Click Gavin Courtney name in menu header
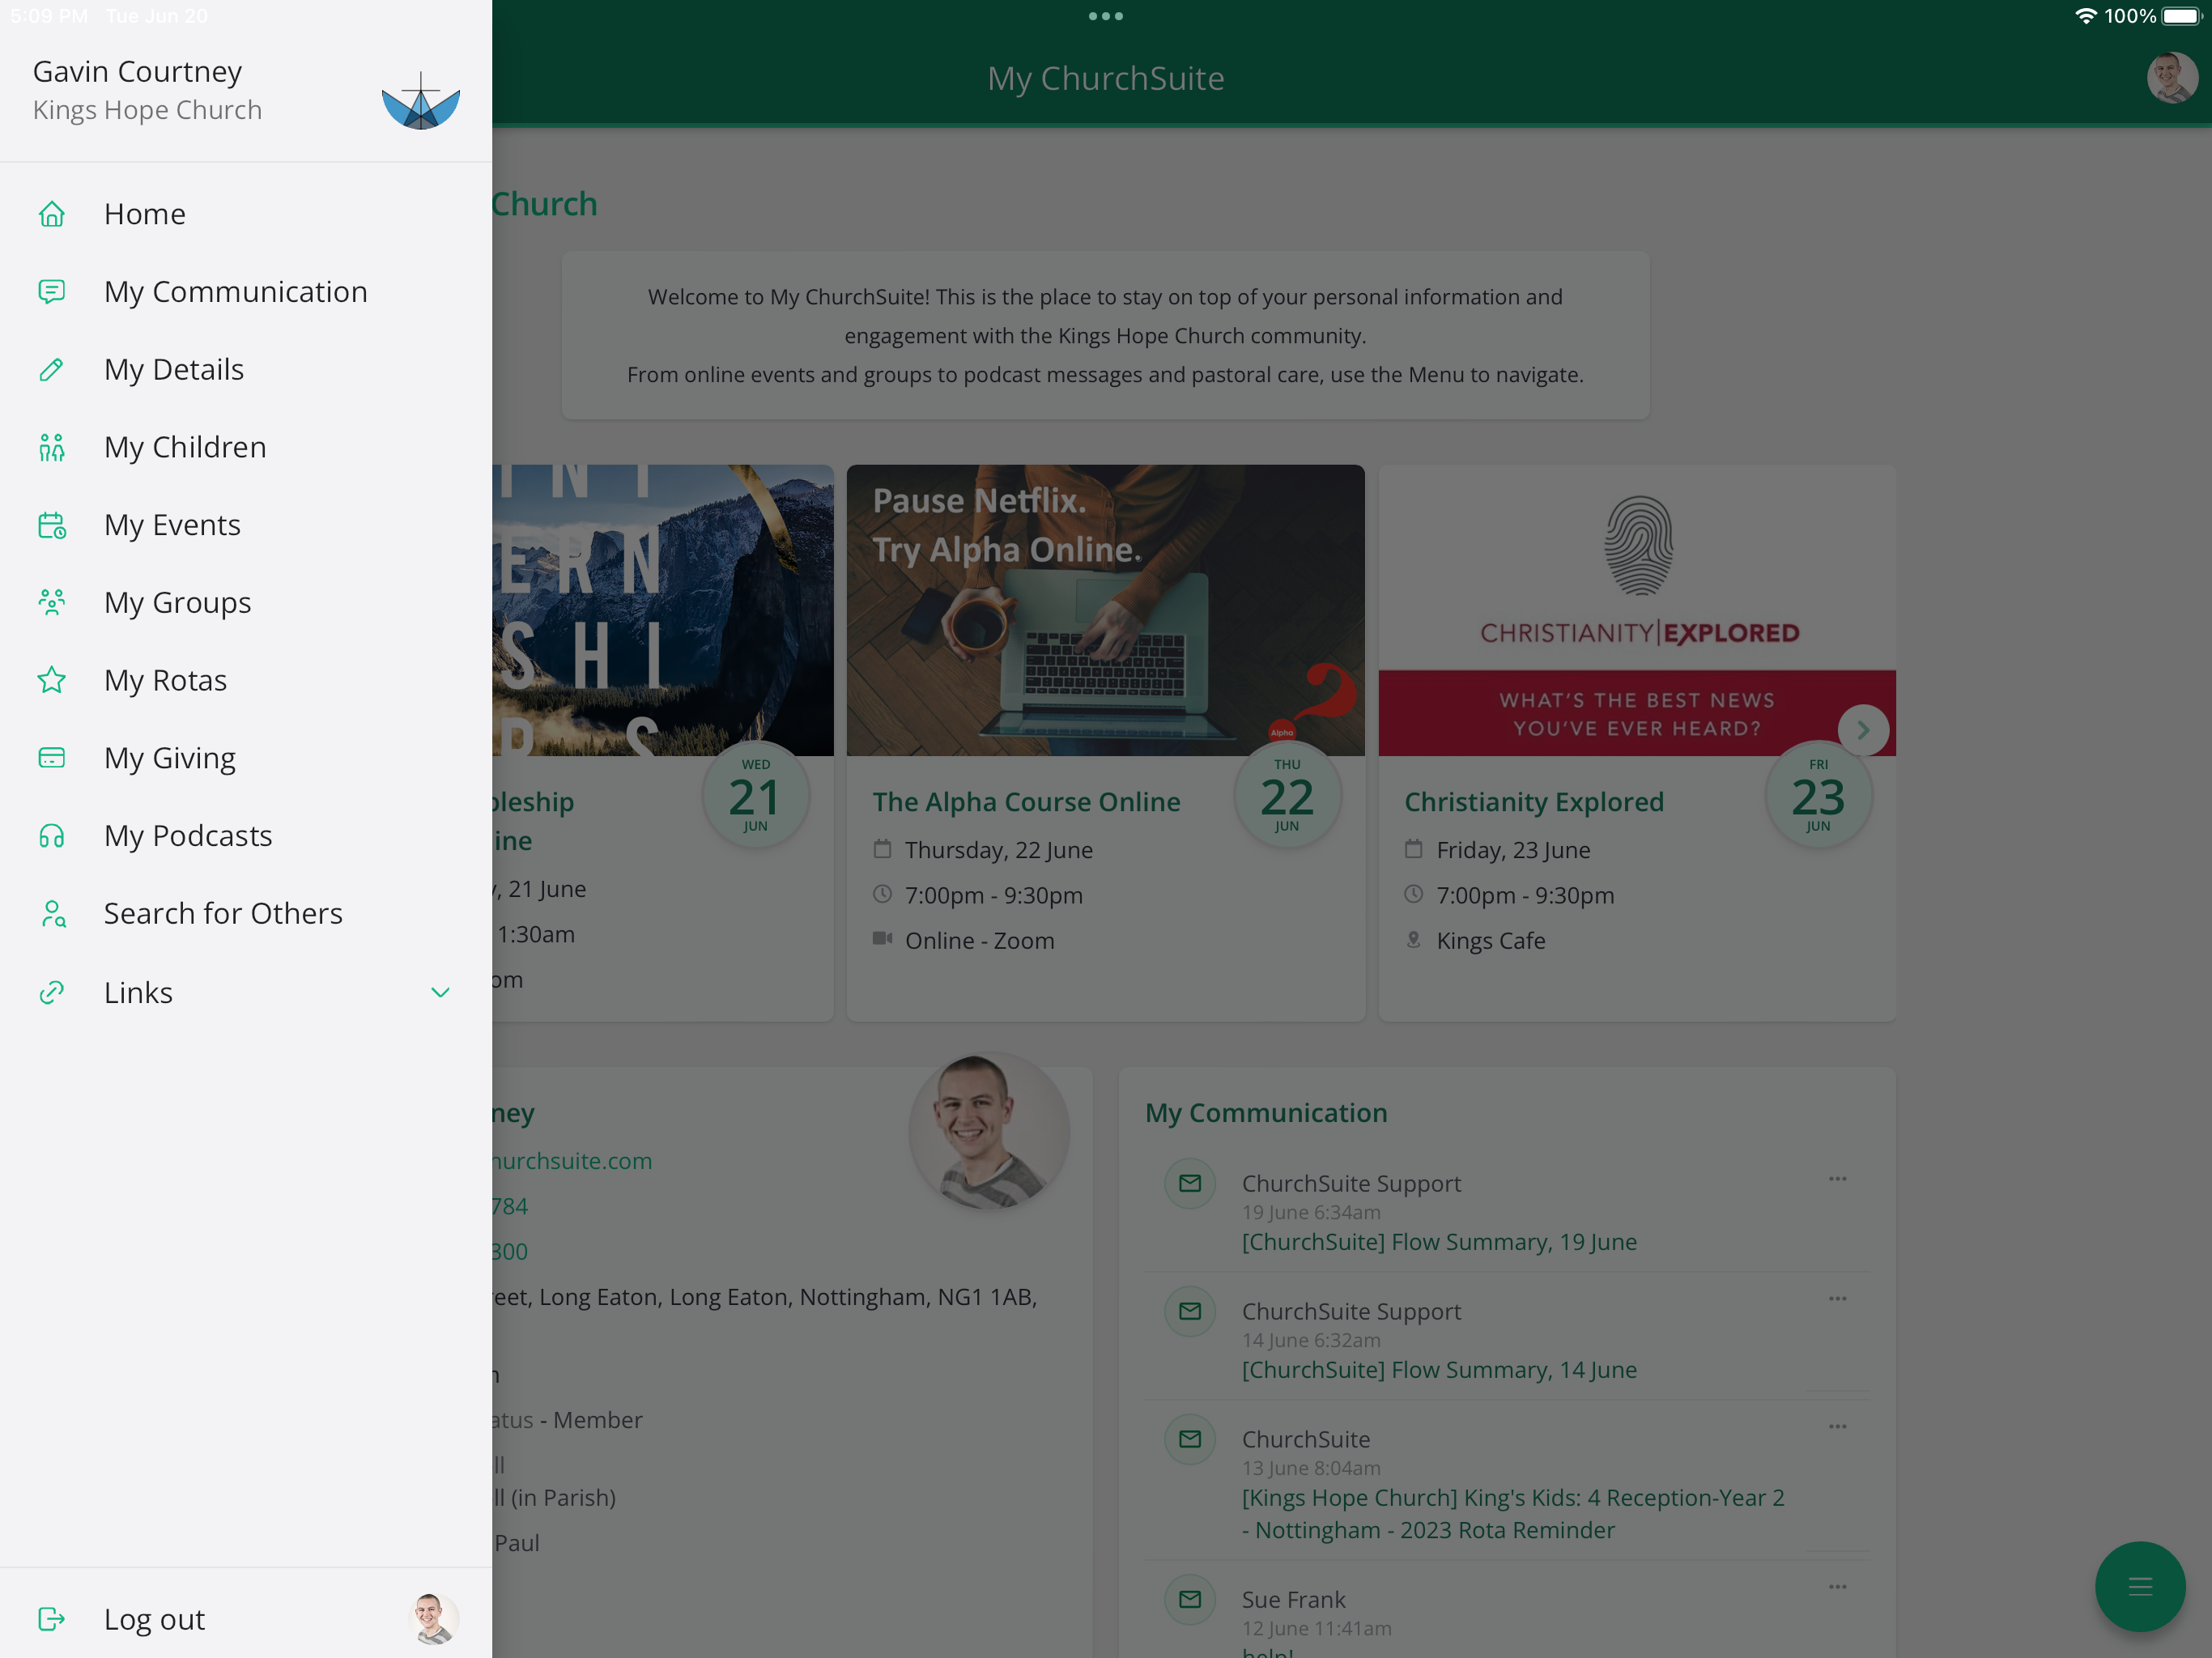Screen dimensions: 2212x1658 138,72
